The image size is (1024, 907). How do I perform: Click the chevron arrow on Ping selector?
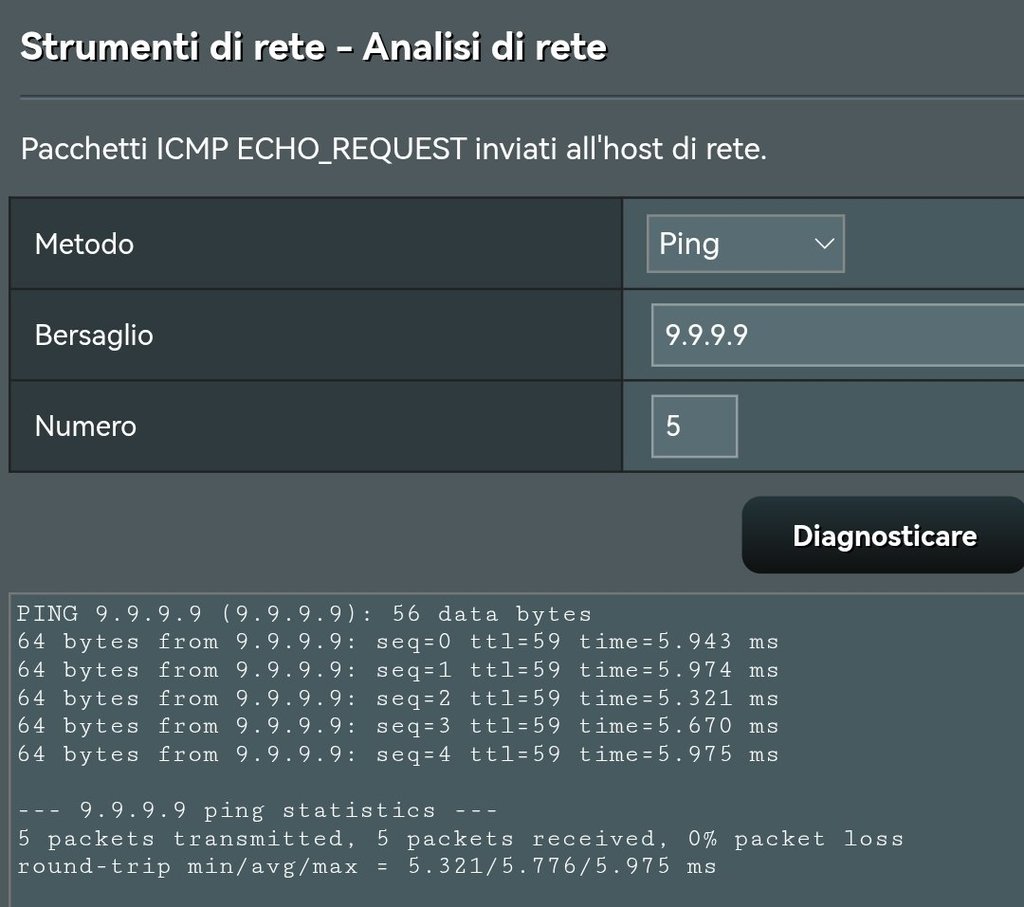824,244
